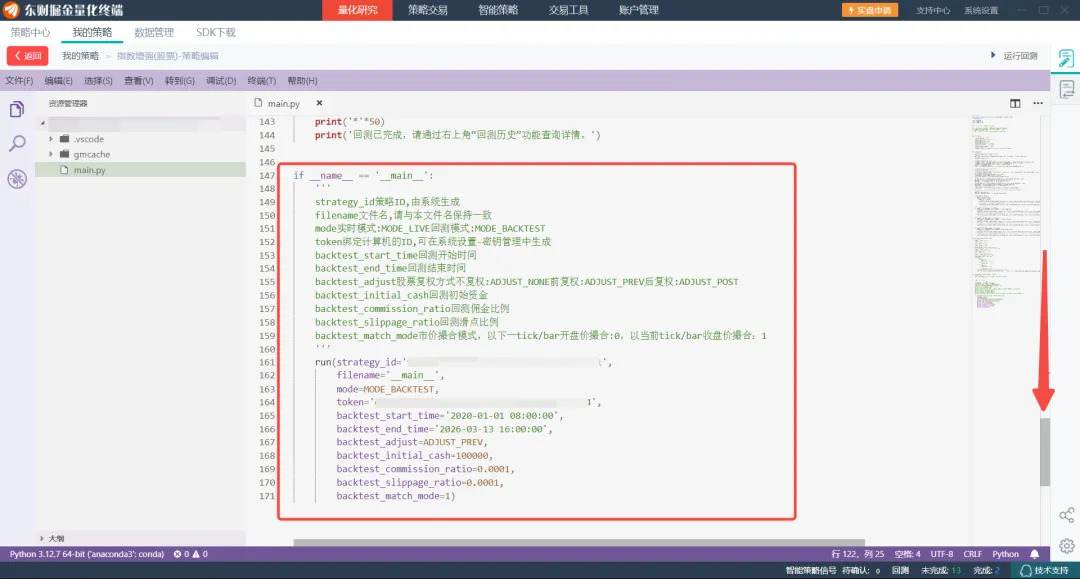Click the top right strategy editor icon
The height and width of the screenshot is (579, 1080).
pos(1066,59)
